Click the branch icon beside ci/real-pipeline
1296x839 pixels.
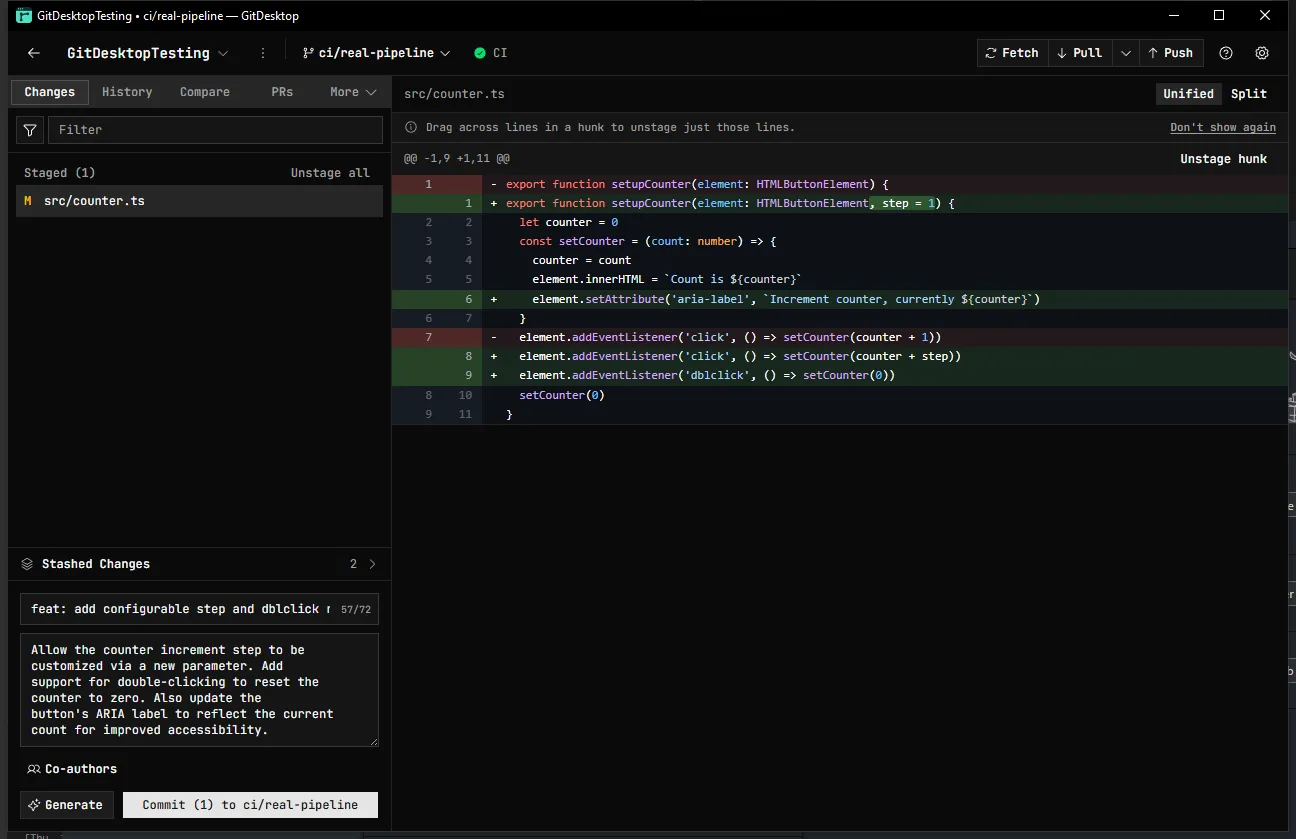308,53
